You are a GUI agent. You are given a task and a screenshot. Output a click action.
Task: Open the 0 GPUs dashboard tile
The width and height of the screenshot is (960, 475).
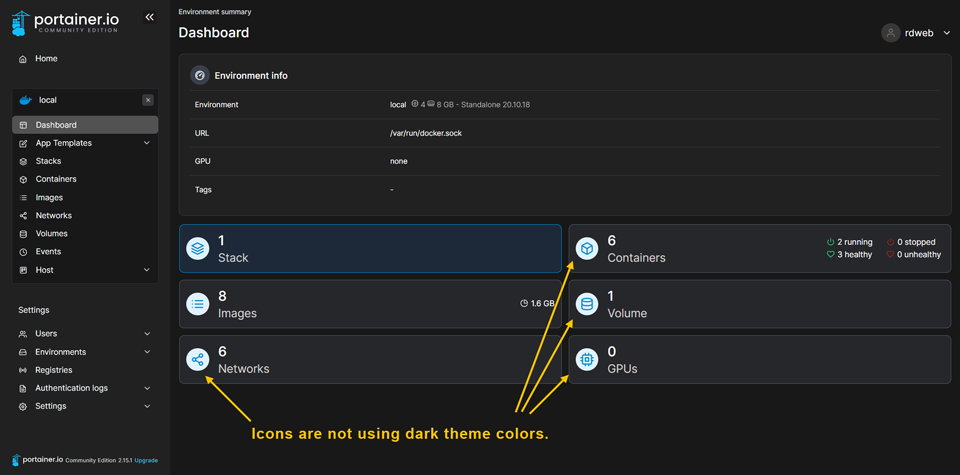click(760, 359)
